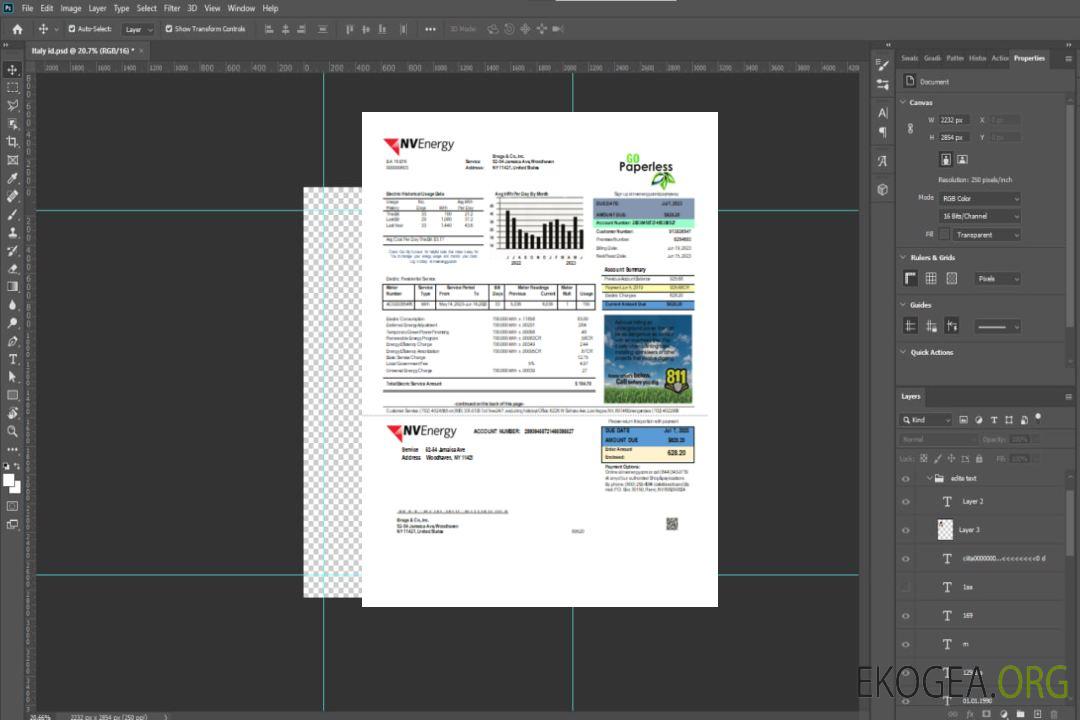Select the Zoom tool
The image size is (1080, 720).
(12, 431)
